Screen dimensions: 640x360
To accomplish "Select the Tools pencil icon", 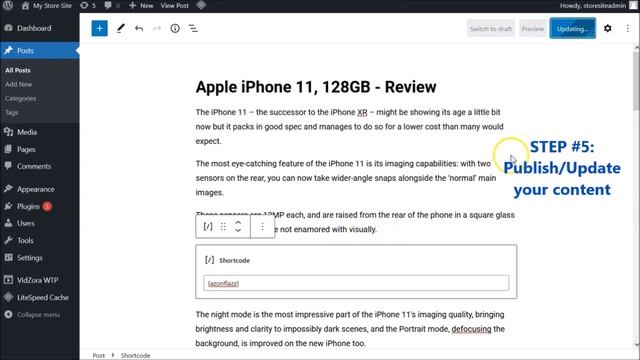I will tap(120, 28).
